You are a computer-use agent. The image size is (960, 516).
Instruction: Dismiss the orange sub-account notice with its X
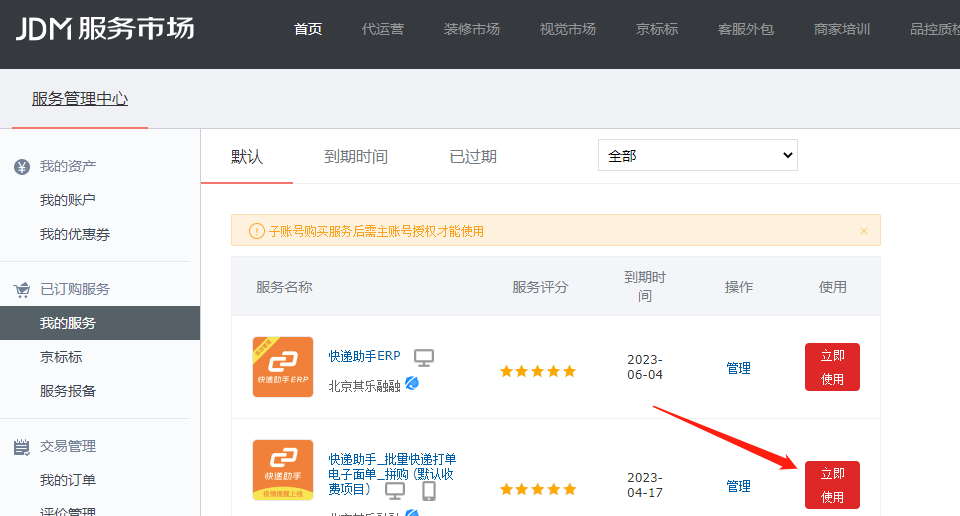864,231
